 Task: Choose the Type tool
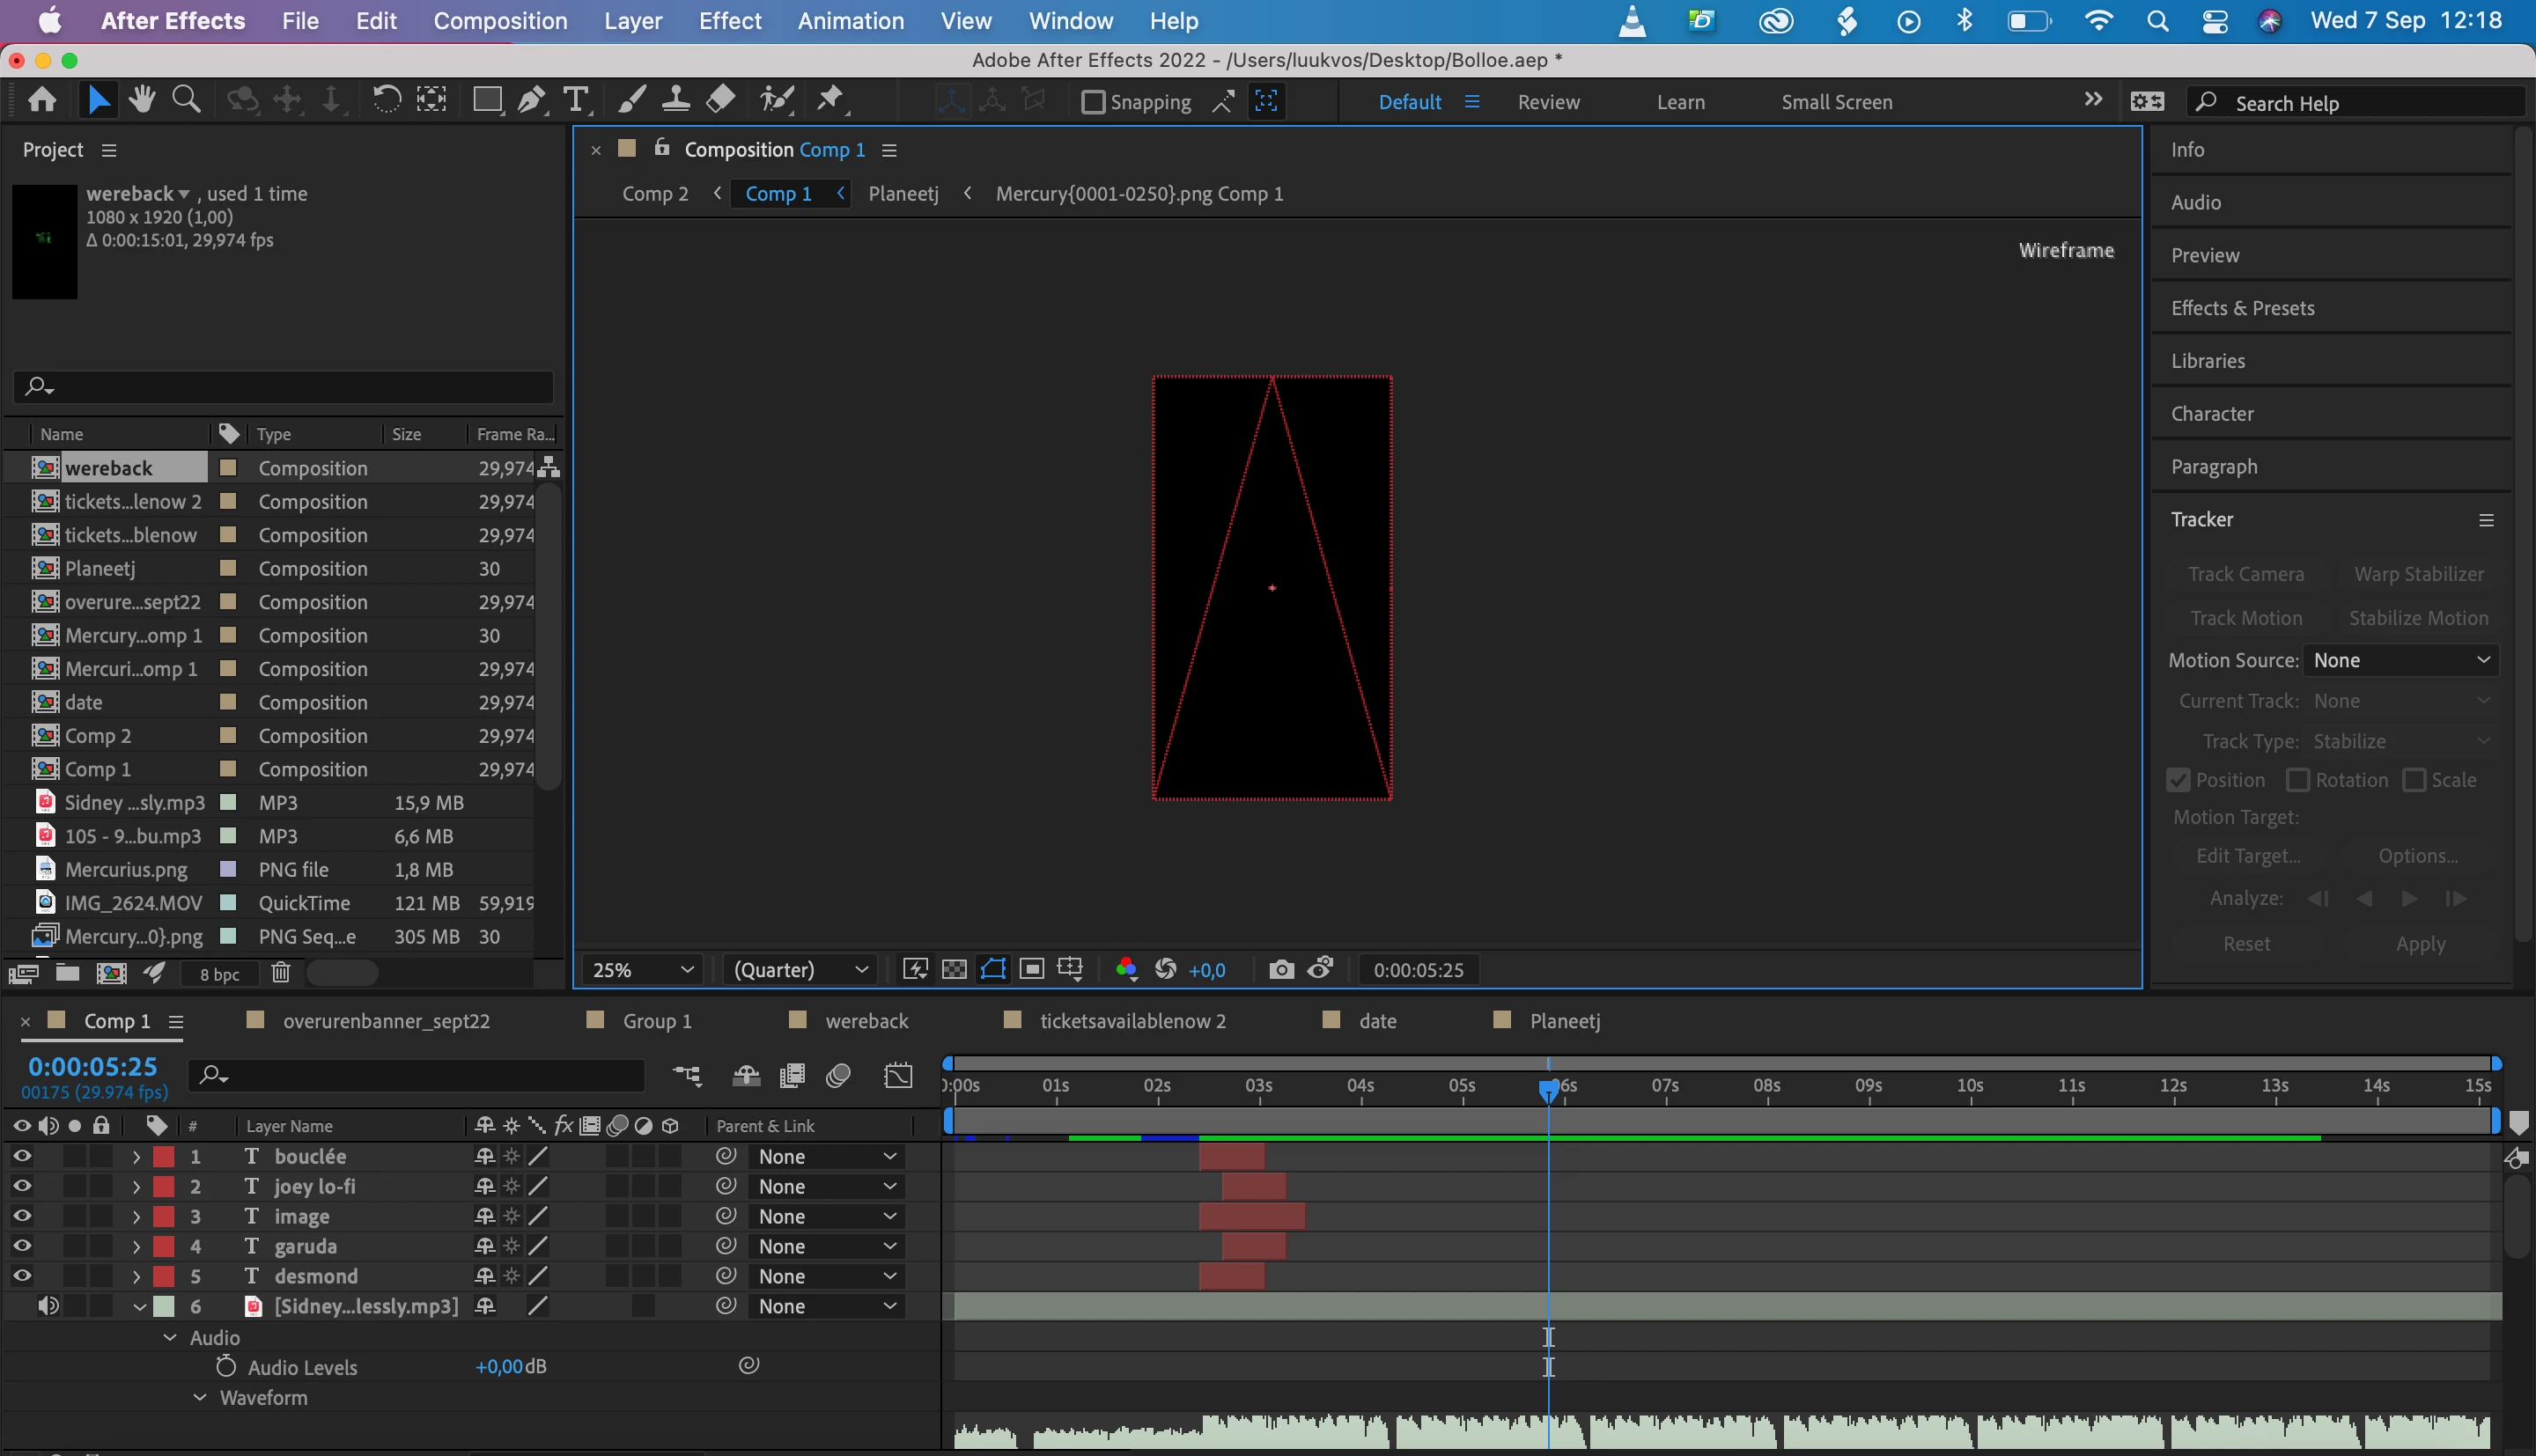pyautogui.click(x=575, y=100)
